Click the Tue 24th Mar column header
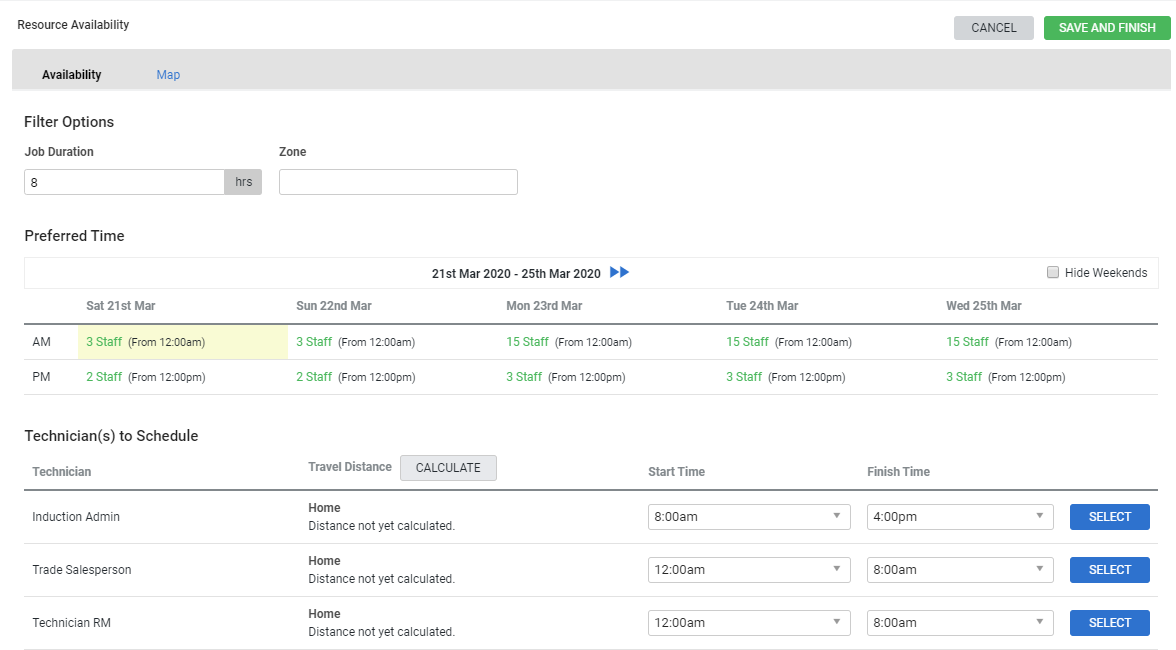The height and width of the screenshot is (650, 1176). pos(762,306)
